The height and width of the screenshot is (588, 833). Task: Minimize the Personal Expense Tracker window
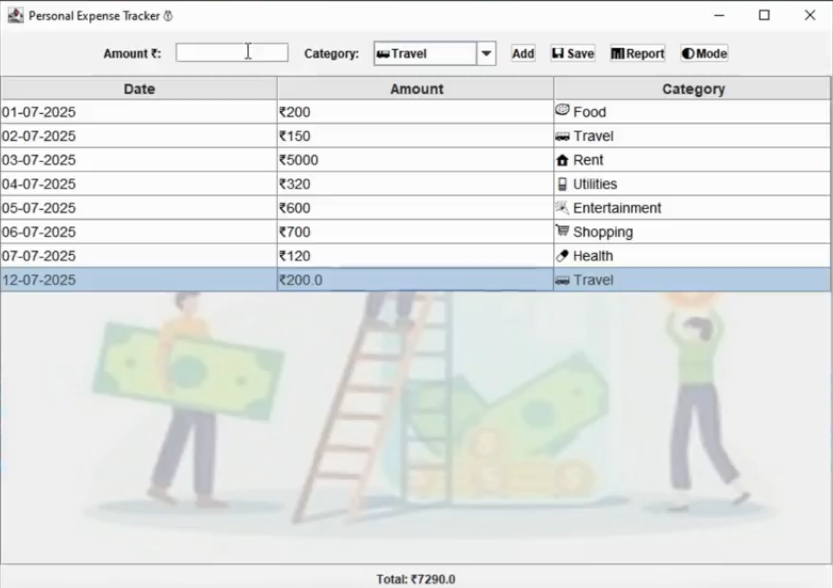(x=719, y=15)
